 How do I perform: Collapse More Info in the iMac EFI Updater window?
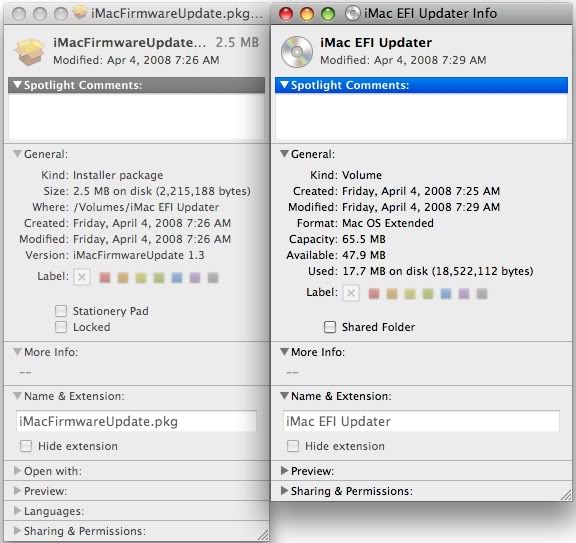284,352
